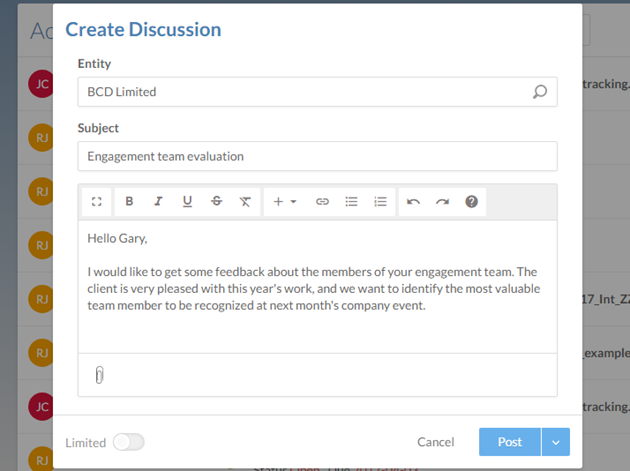630x471 pixels.
Task: Open the editor help icon
Action: pyautogui.click(x=471, y=201)
